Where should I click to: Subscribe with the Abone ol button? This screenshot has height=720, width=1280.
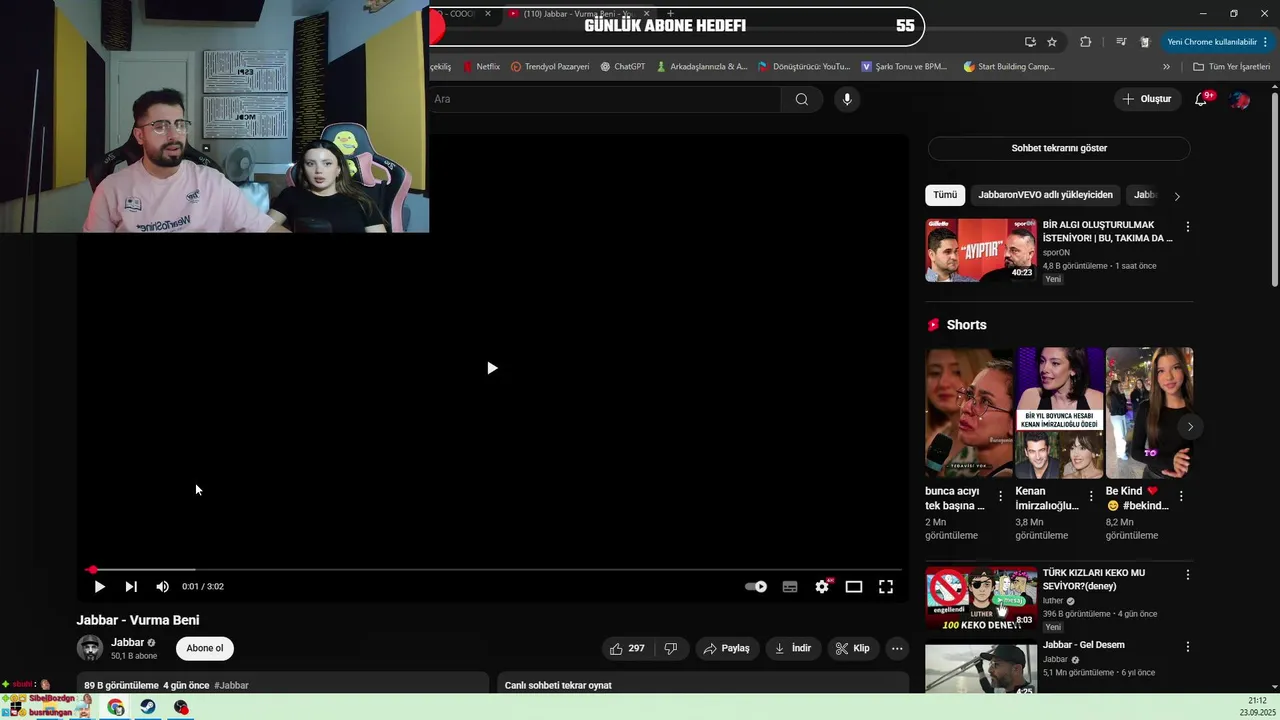[205, 648]
